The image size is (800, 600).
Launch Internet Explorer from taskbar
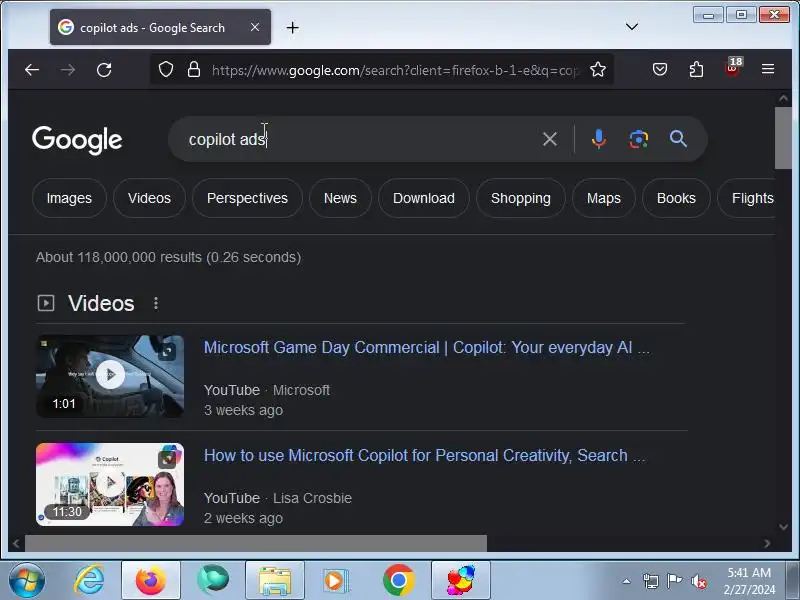pyautogui.click(x=89, y=580)
